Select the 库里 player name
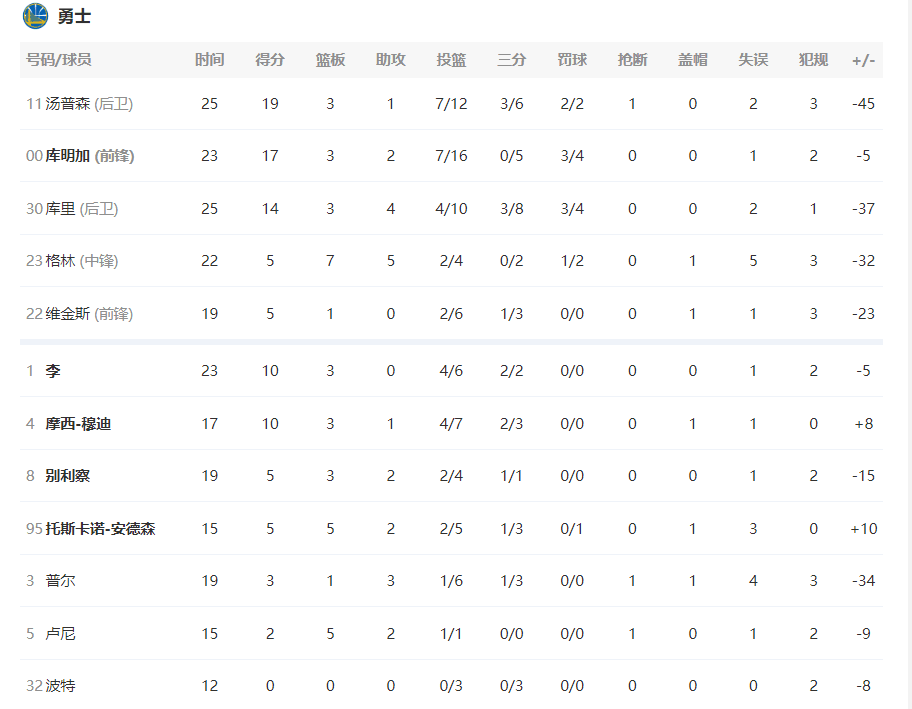The height and width of the screenshot is (709, 912). point(60,209)
